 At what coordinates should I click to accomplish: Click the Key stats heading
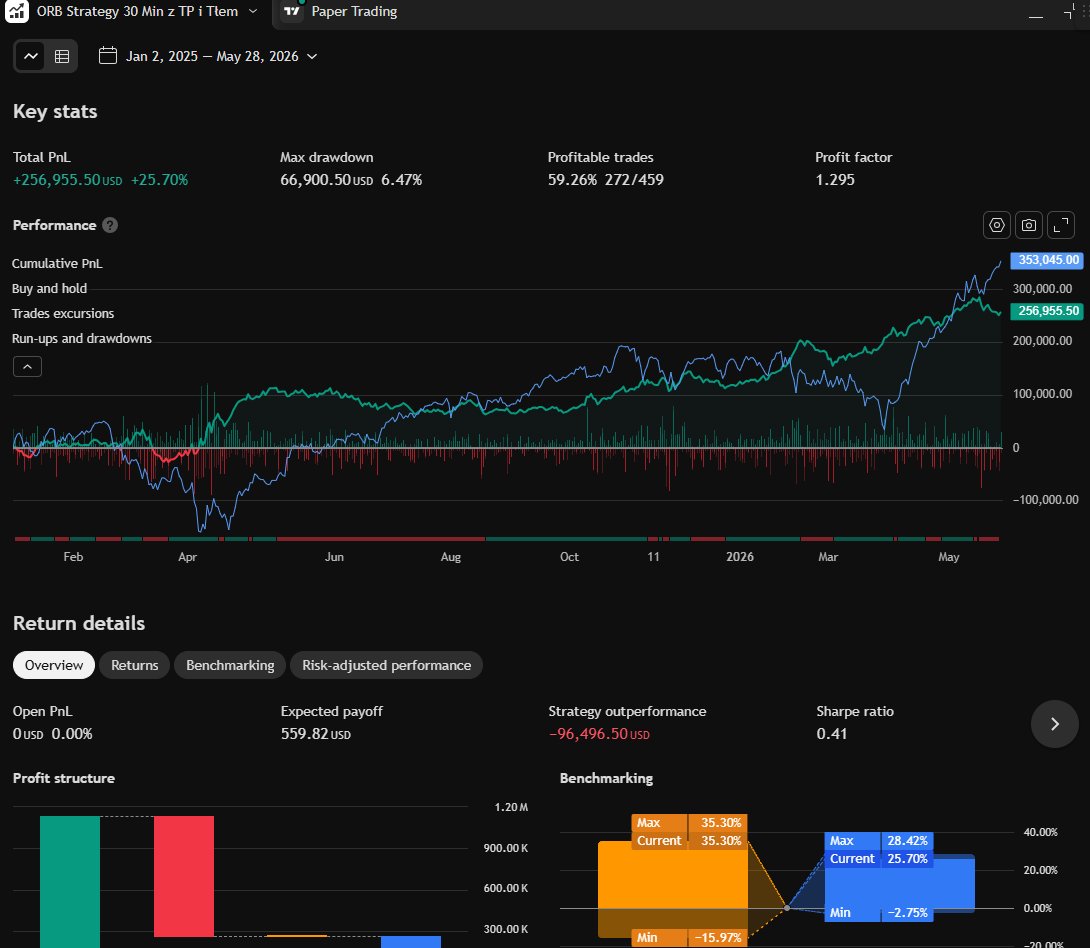(x=55, y=111)
